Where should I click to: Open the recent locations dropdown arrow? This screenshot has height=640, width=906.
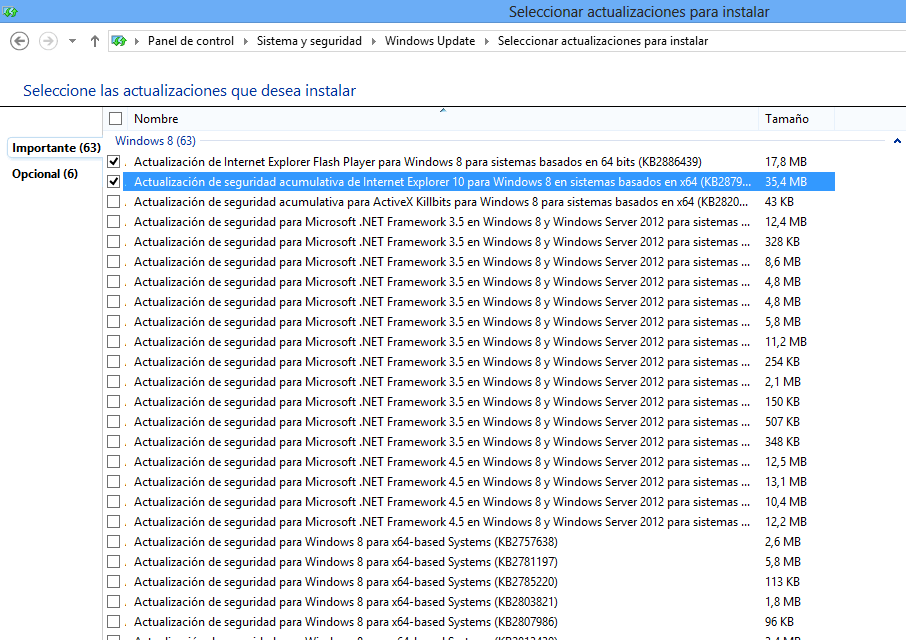click(x=72, y=41)
